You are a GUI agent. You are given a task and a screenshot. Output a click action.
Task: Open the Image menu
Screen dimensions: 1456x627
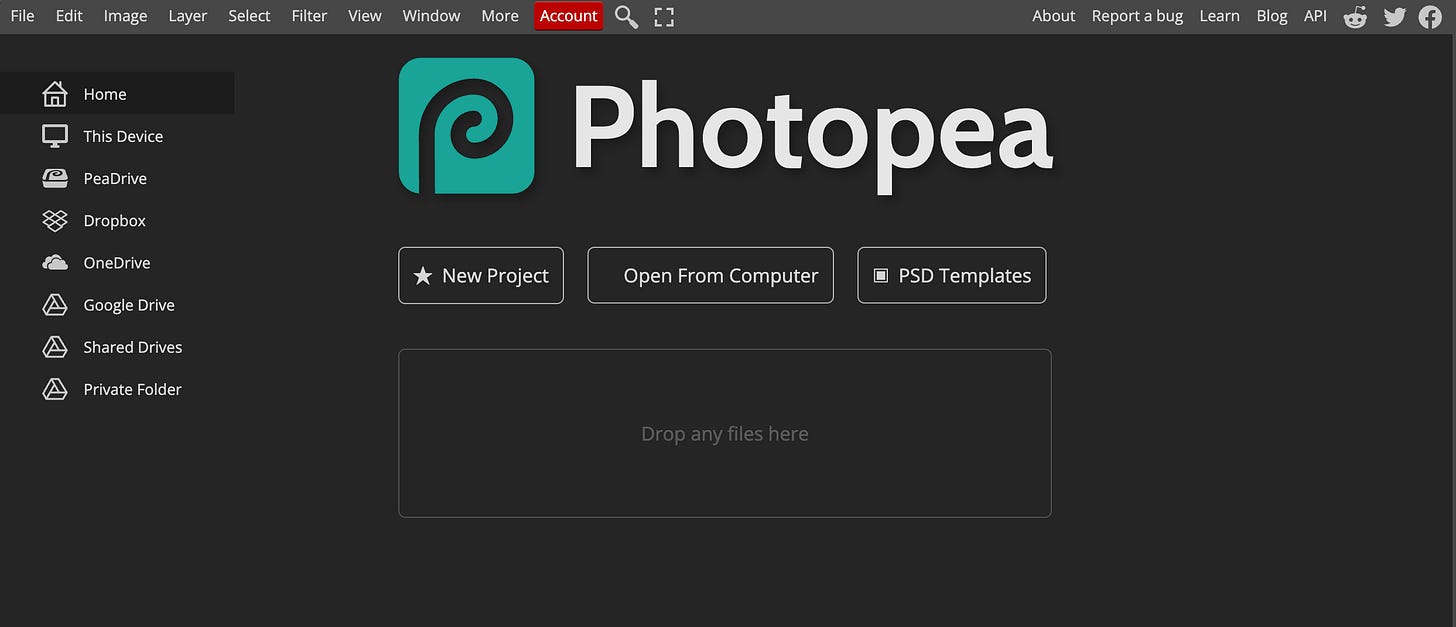125,16
